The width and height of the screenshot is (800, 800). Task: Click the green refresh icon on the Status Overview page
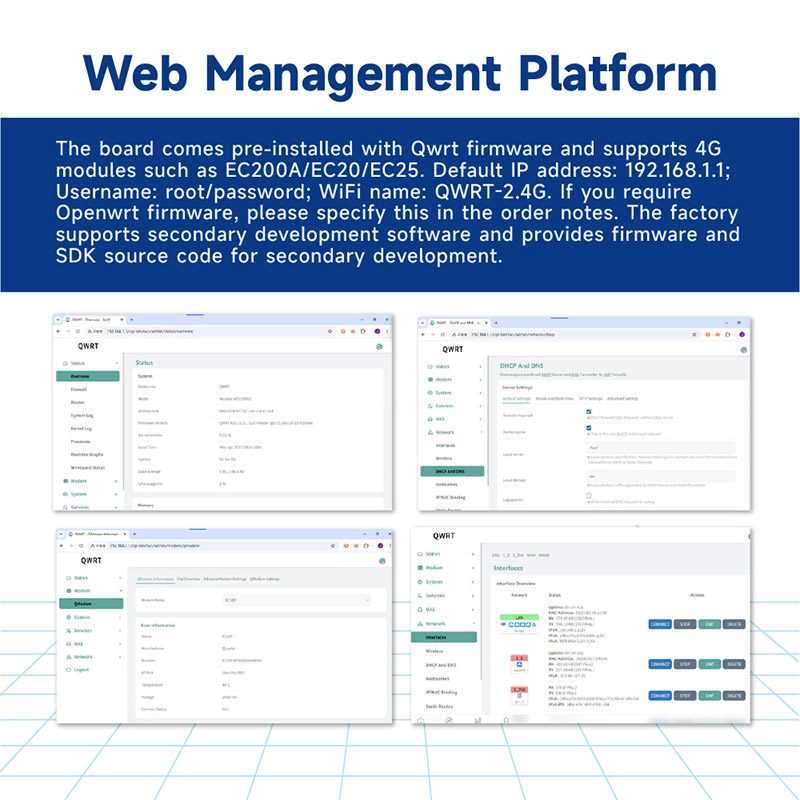pos(379,346)
